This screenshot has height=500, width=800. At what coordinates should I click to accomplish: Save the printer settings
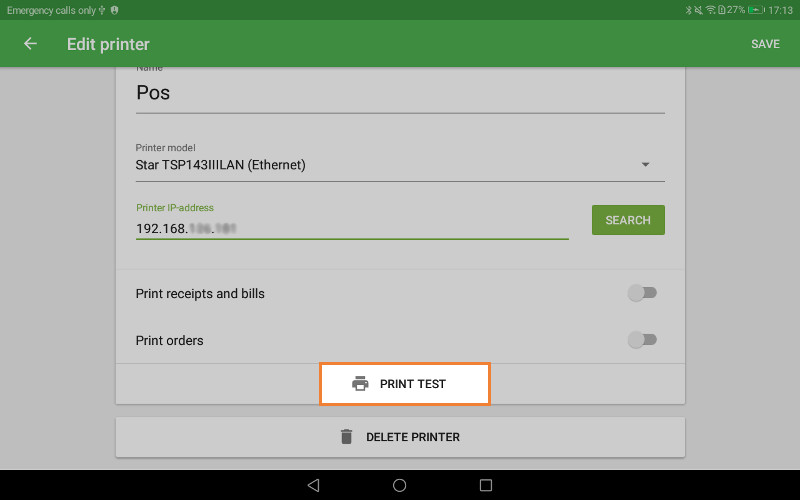[x=765, y=44]
